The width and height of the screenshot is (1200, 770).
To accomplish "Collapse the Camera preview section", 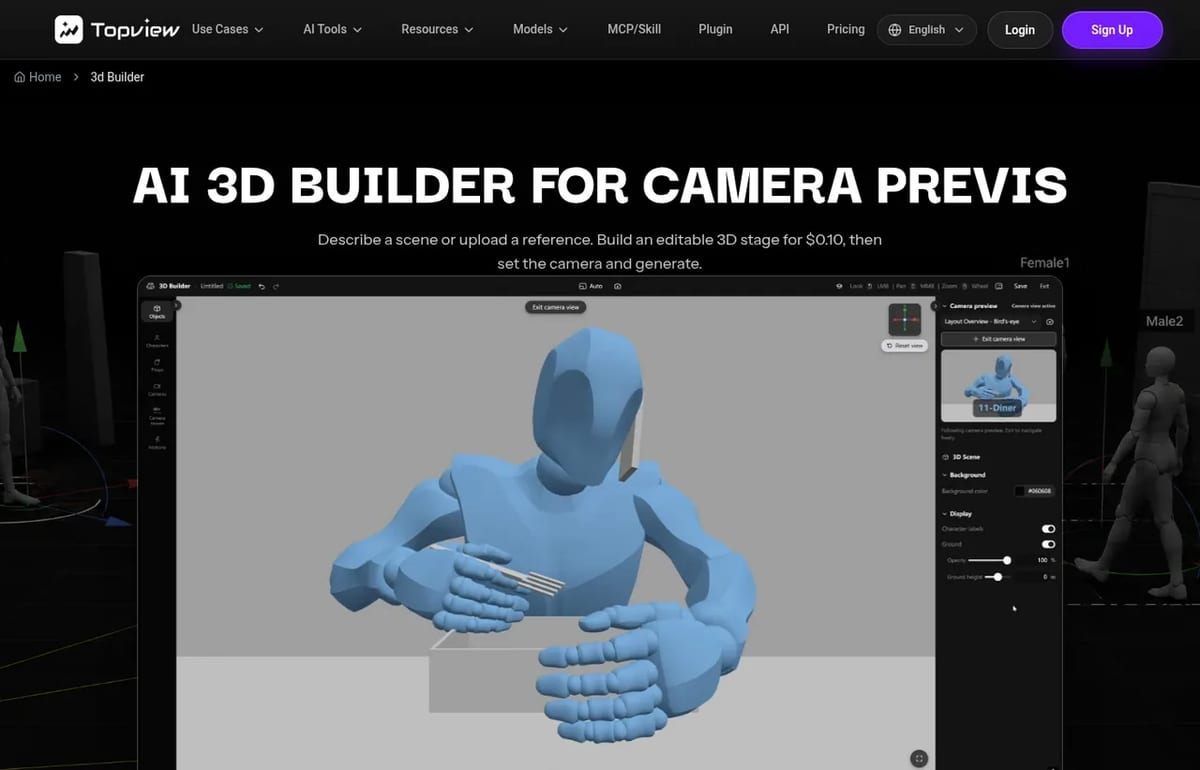I will [944, 306].
